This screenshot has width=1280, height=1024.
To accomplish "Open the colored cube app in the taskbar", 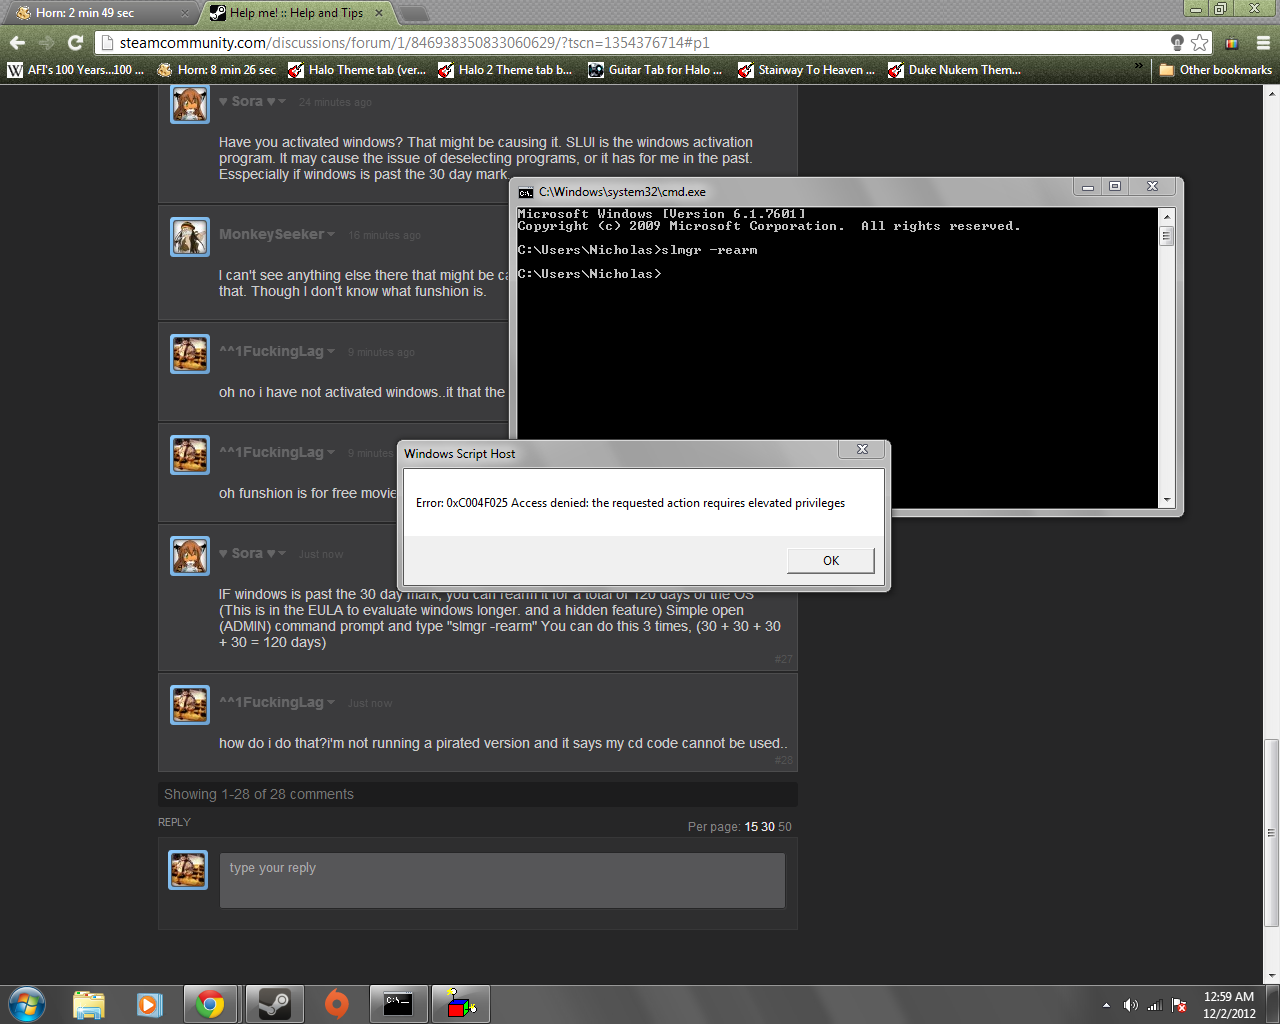I will click(461, 1004).
